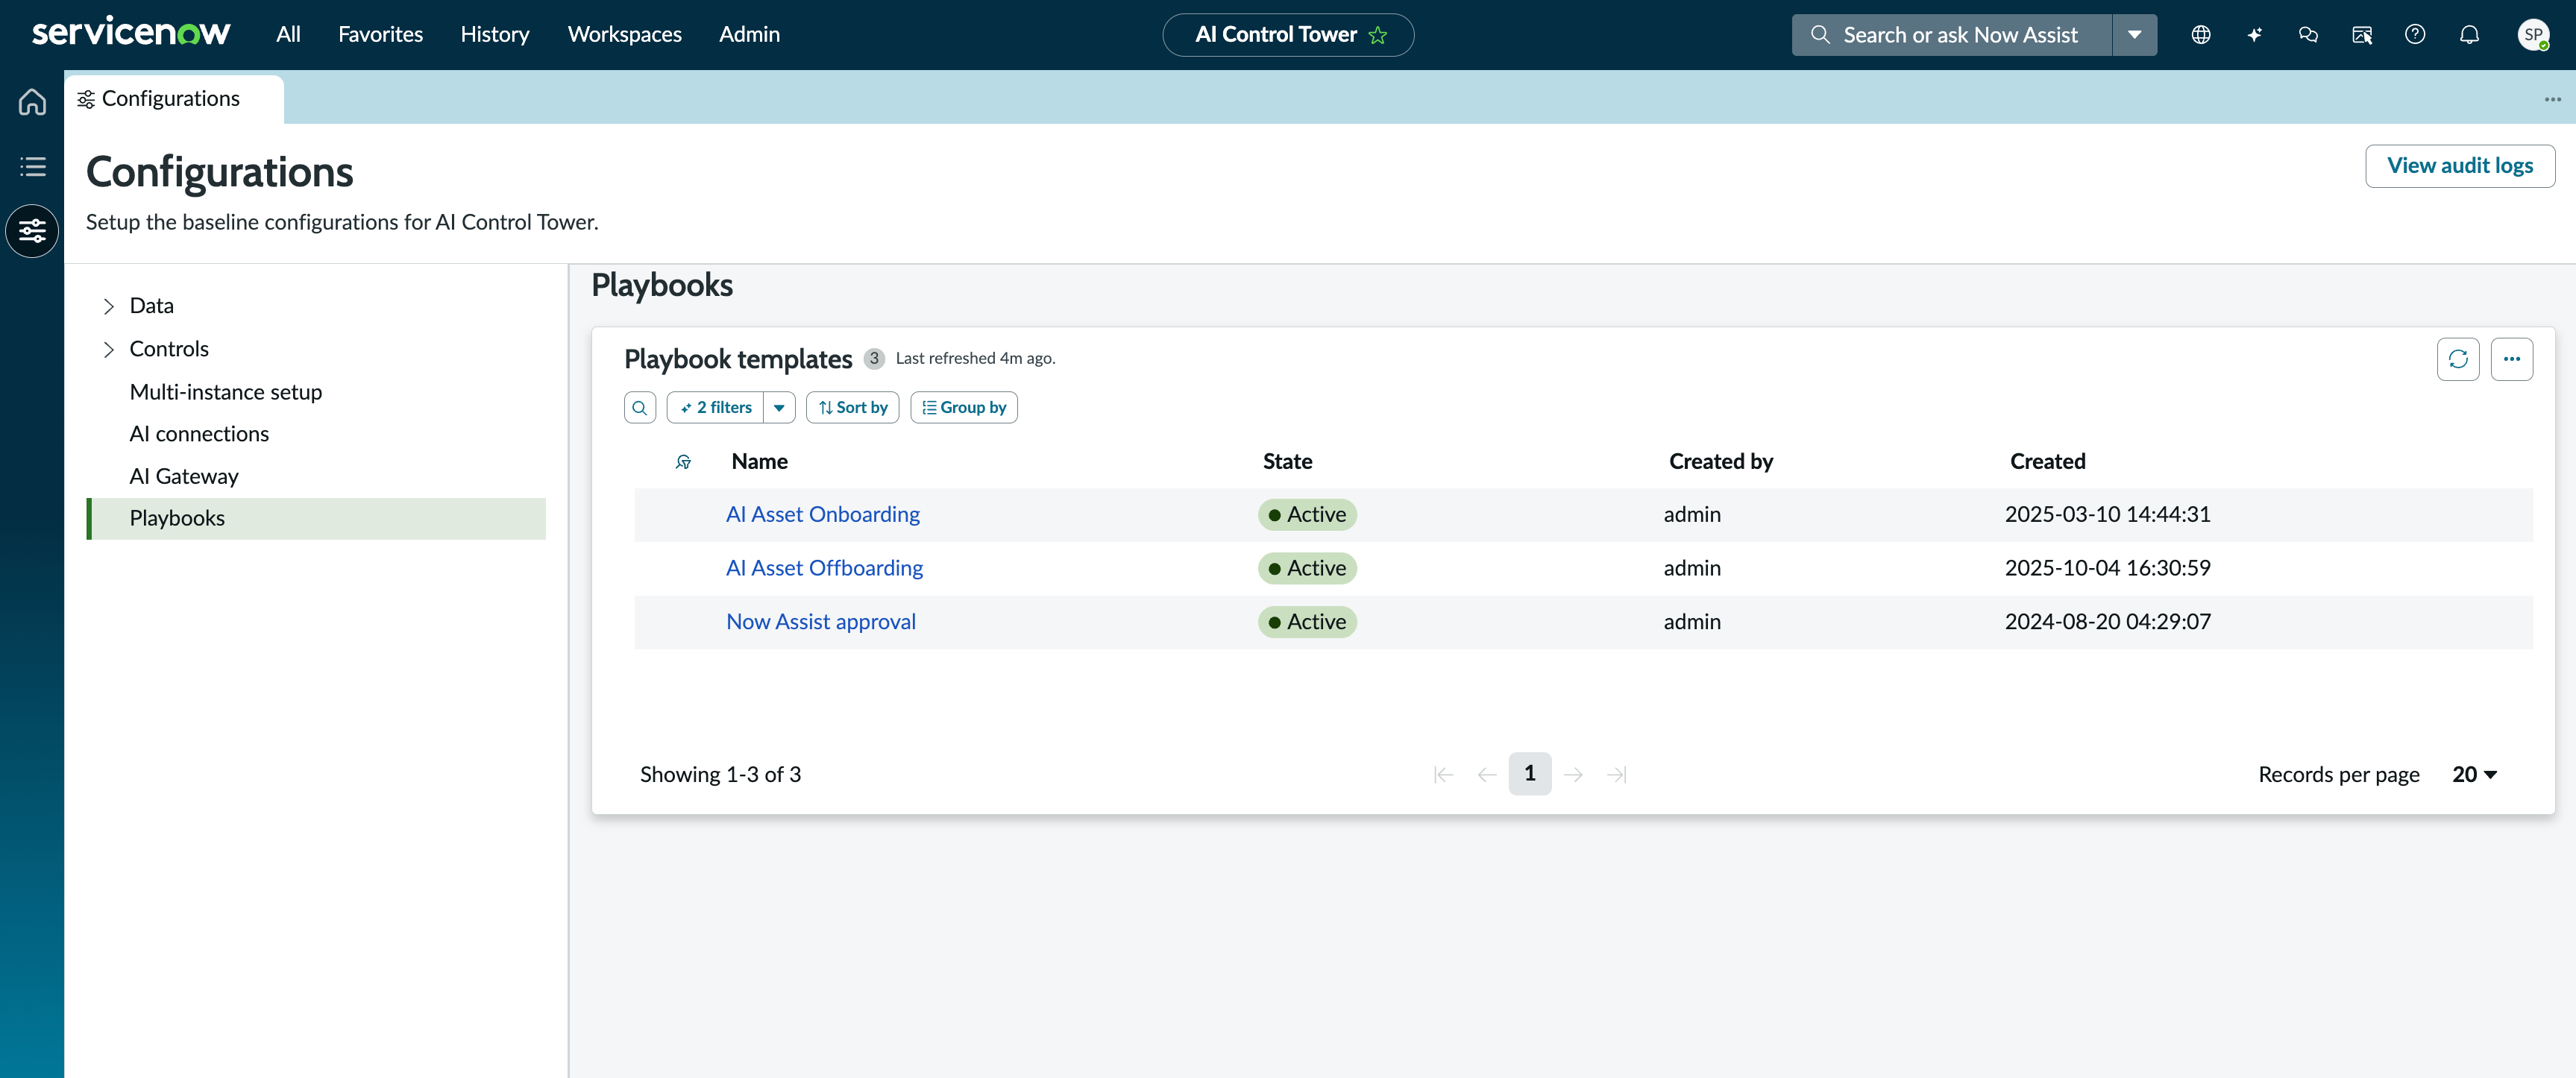Go to the next page of results
This screenshot has height=1078, width=2576.
(1573, 775)
